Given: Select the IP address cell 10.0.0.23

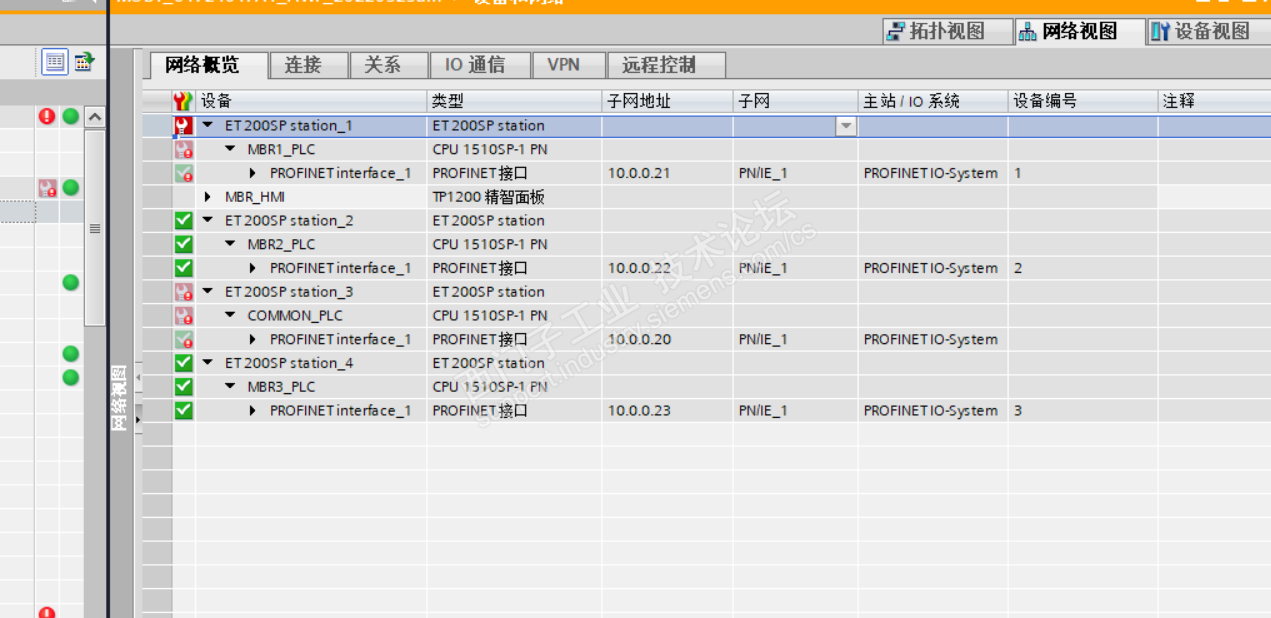Looking at the screenshot, I should pyautogui.click(x=667, y=410).
